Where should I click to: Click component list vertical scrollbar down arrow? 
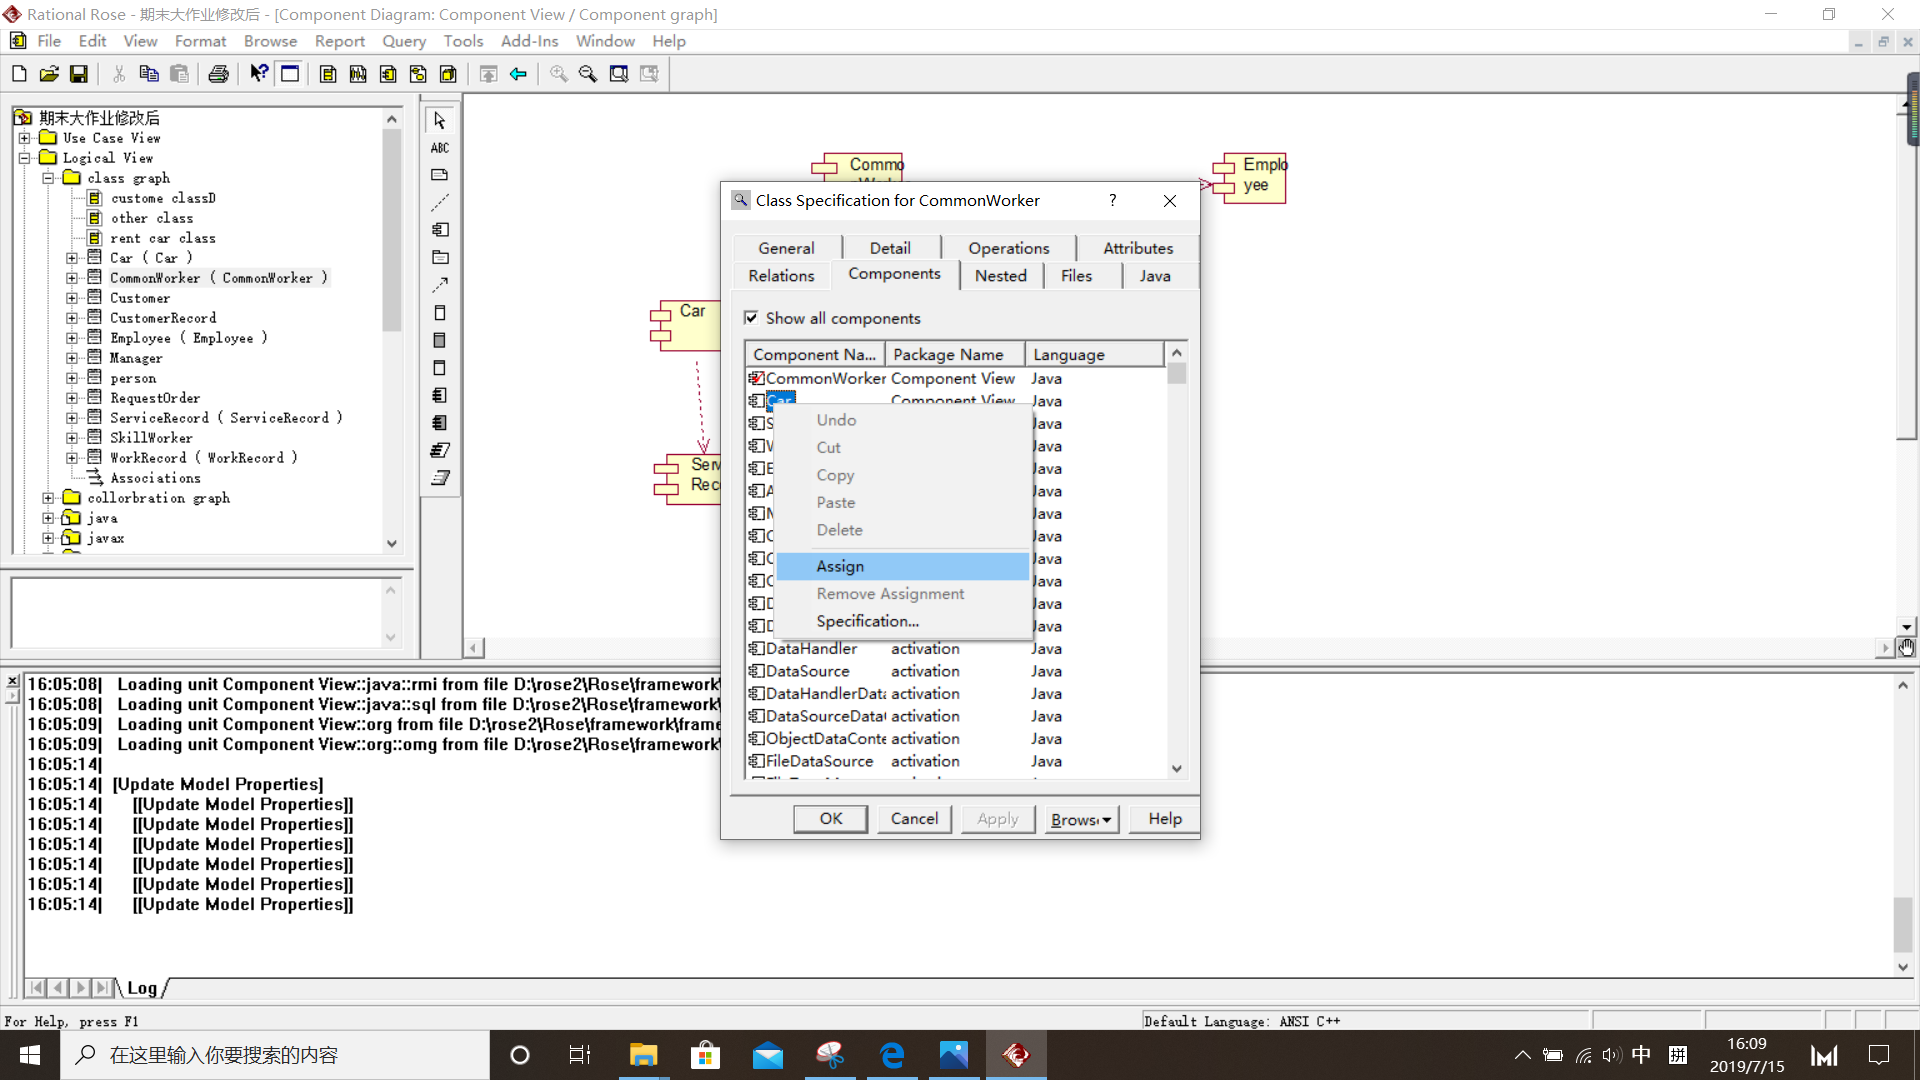[x=1176, y=768]
